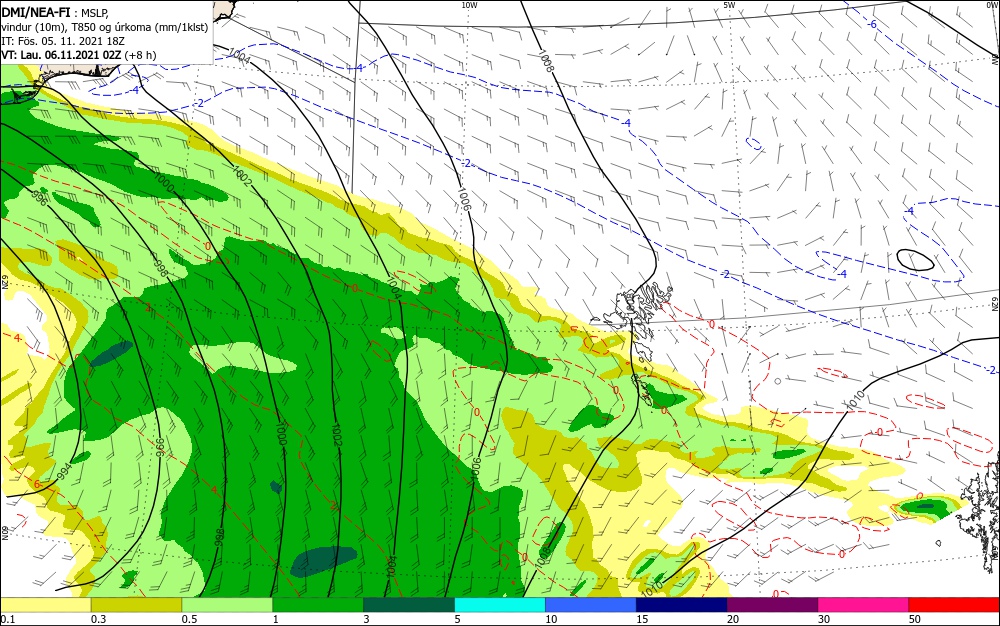Click the green 1–3 legend swatch
1000x626 pixels.
[318, 605]
